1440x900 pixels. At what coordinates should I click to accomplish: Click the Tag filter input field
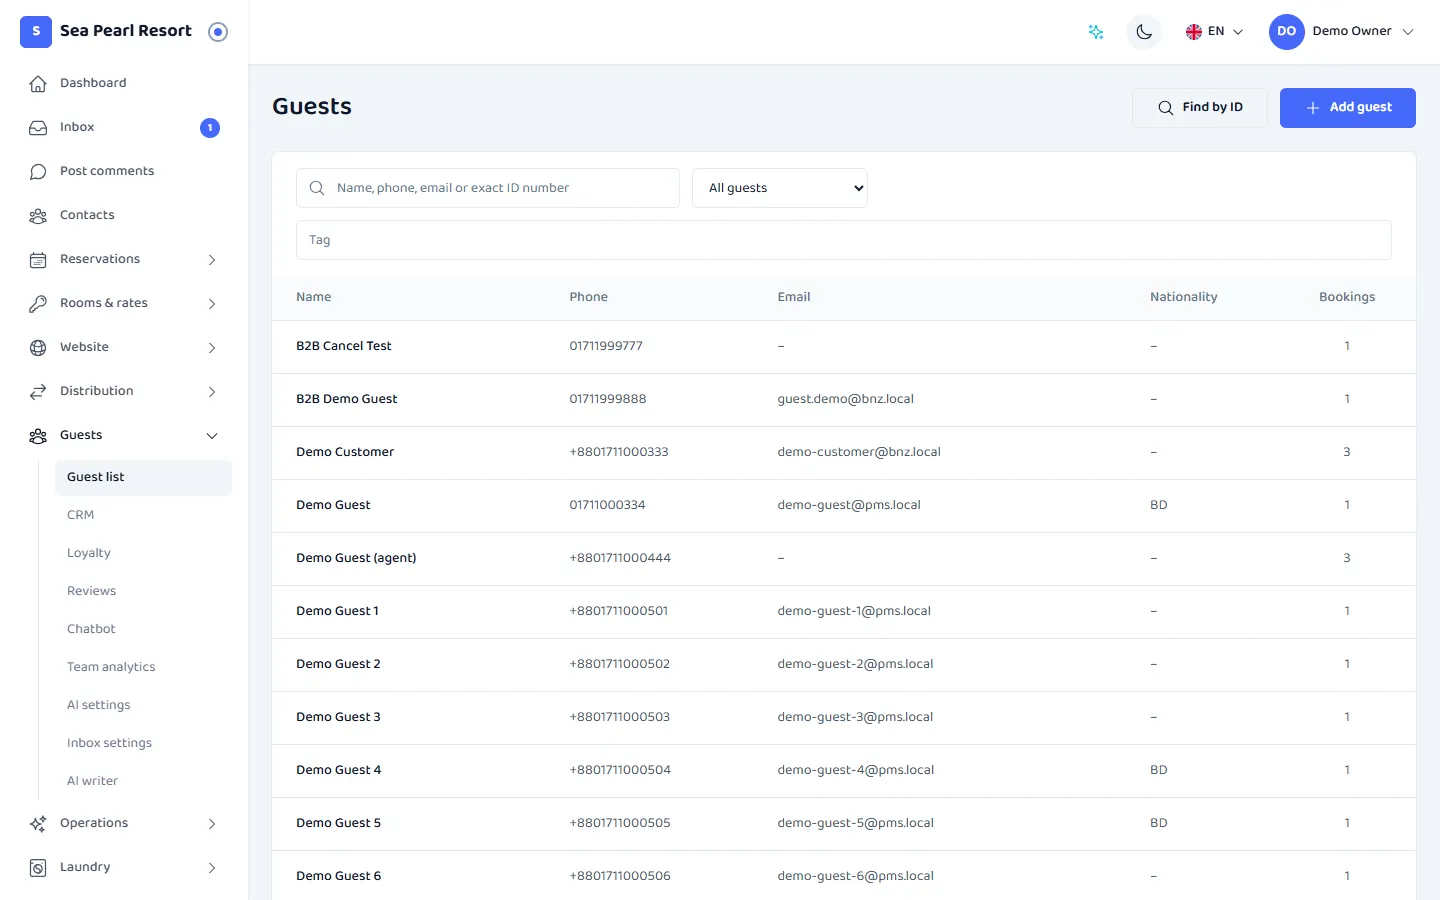click(x=844, y=240)
